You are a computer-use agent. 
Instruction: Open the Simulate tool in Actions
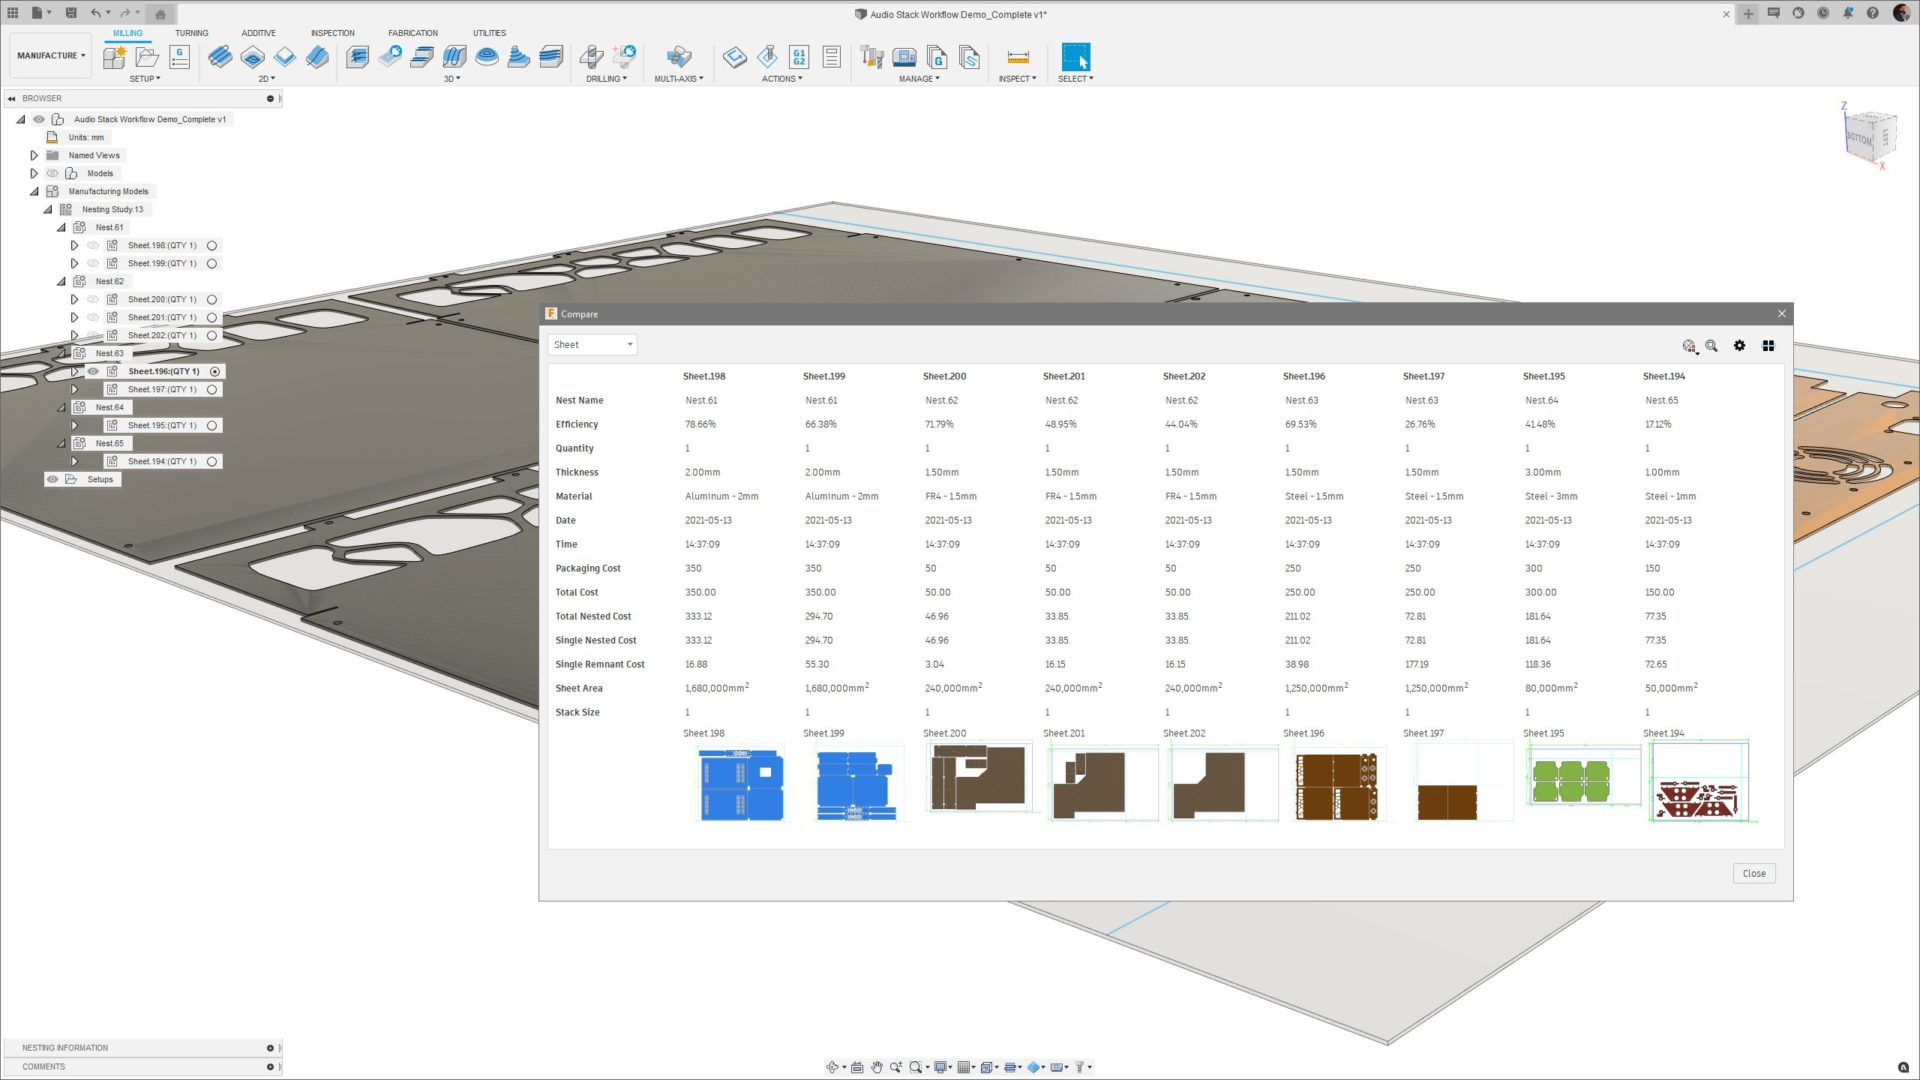734,57
